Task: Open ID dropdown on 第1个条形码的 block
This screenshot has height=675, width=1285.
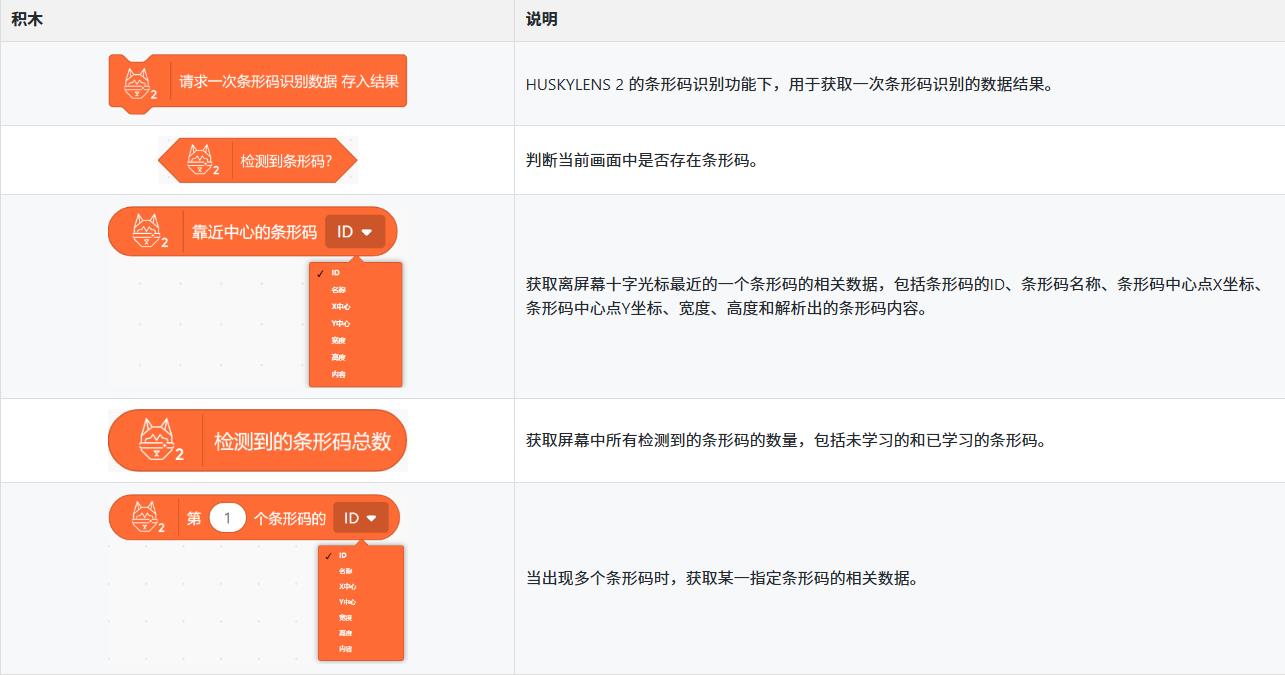Action: coord(361,518)
